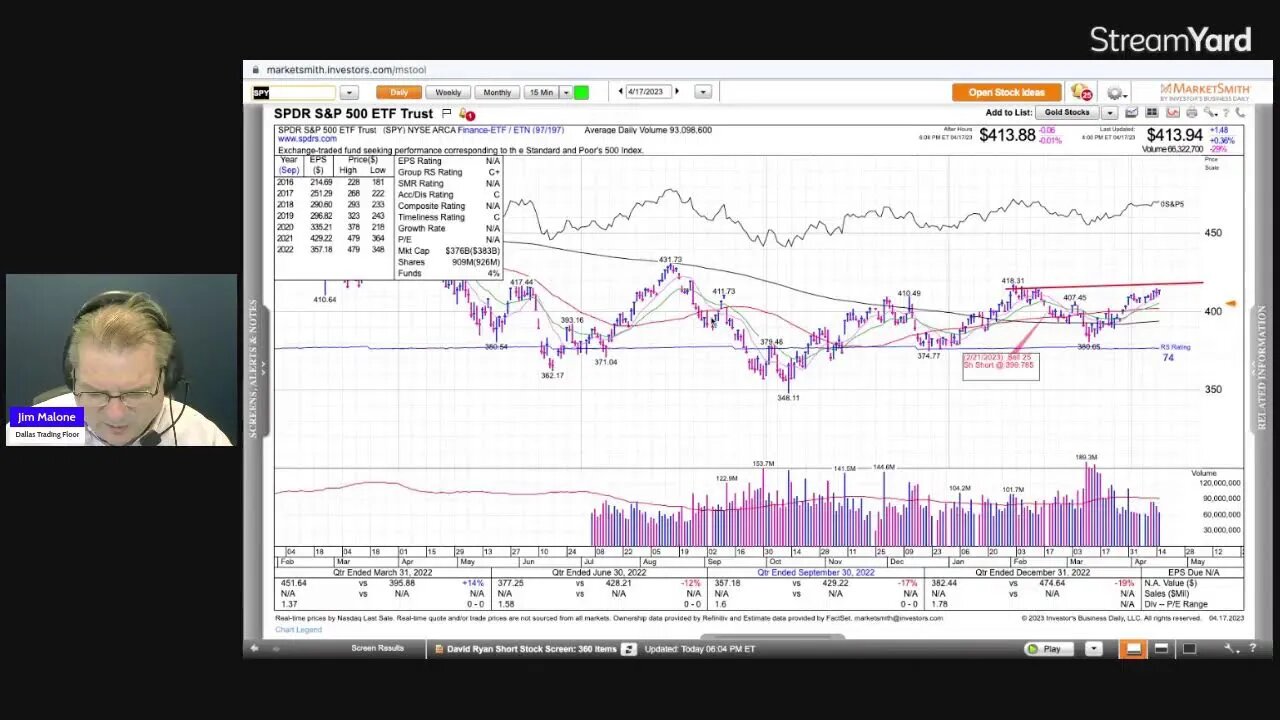The height and width of the screenshot is (720, 1280).
Task: Open the date picker dropdown
Action: (703, 92)
